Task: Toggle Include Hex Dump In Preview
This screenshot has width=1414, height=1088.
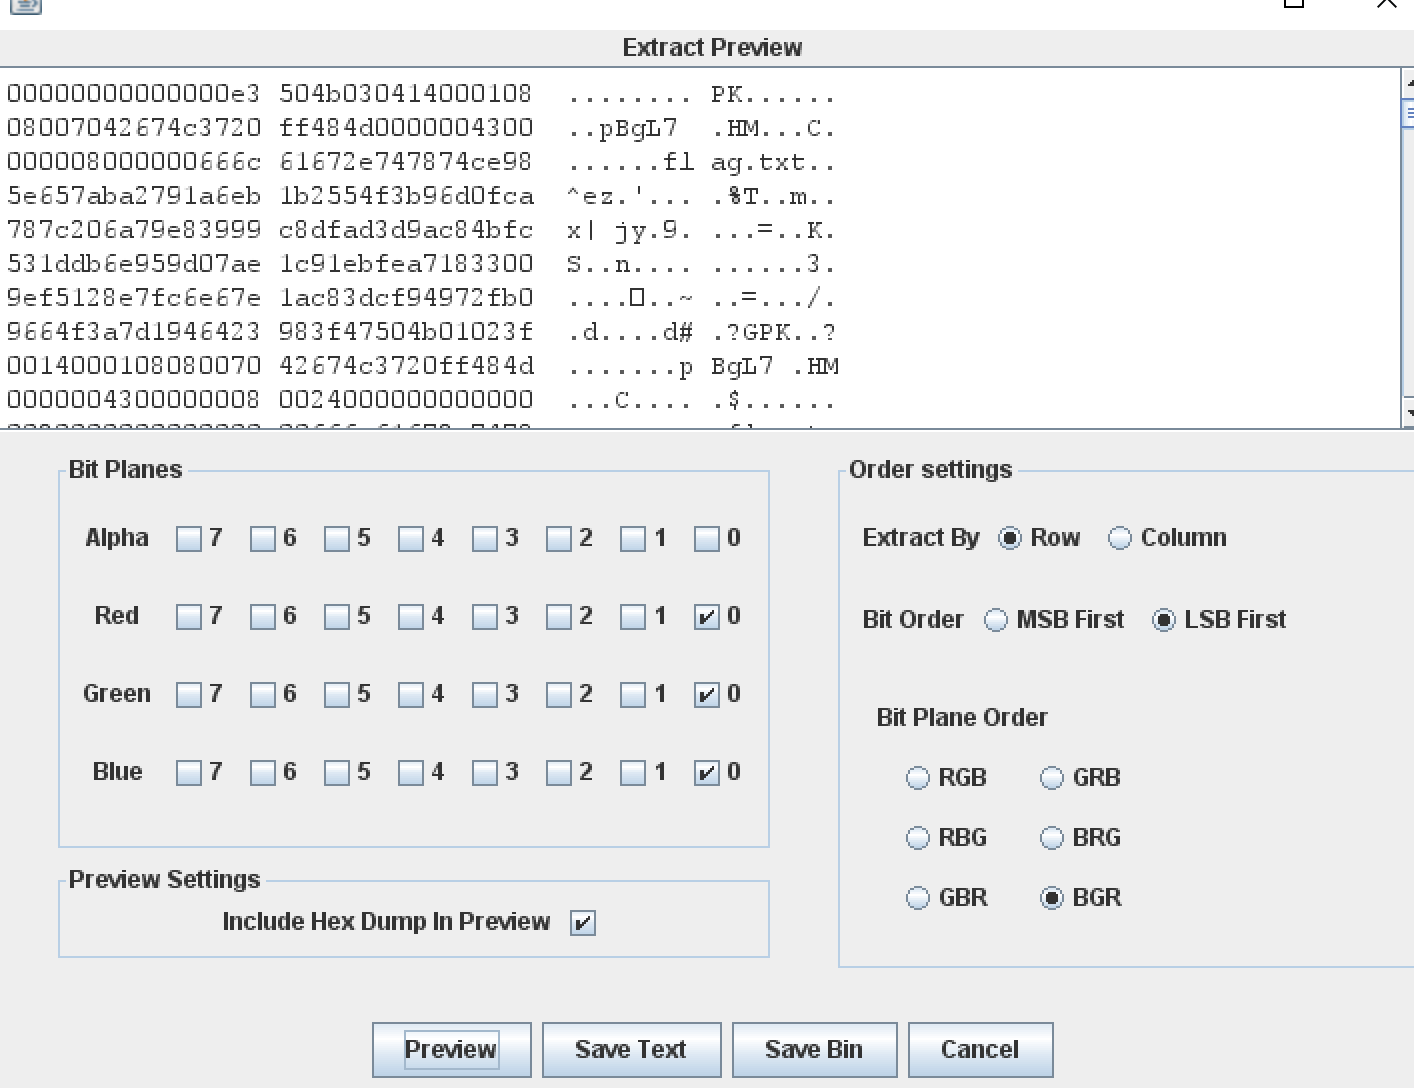Action: pos(583,923)
